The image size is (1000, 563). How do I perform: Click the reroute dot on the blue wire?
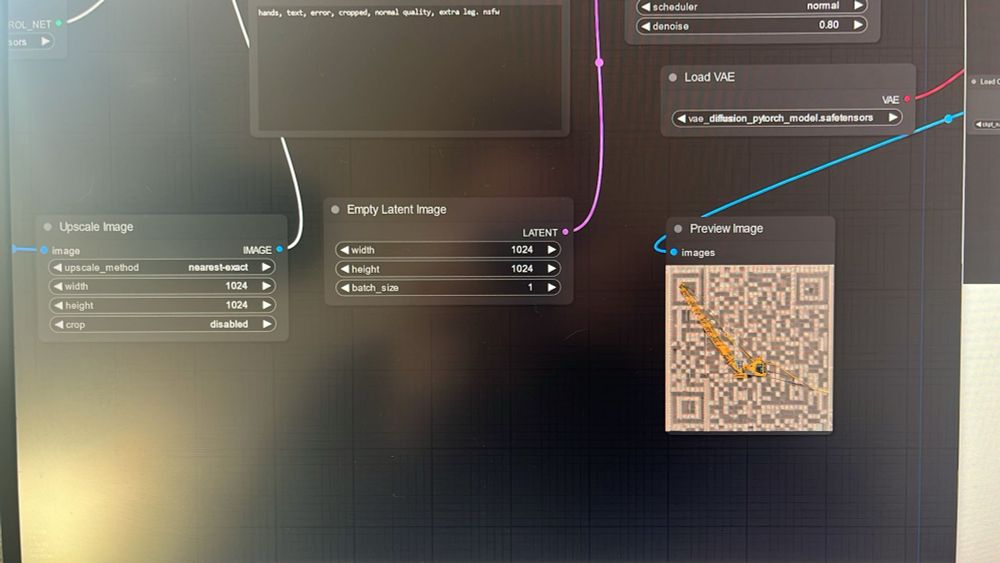[948, 119]
